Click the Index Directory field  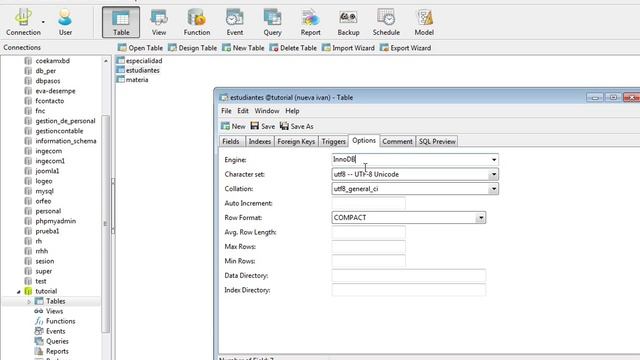coord(409,290)
